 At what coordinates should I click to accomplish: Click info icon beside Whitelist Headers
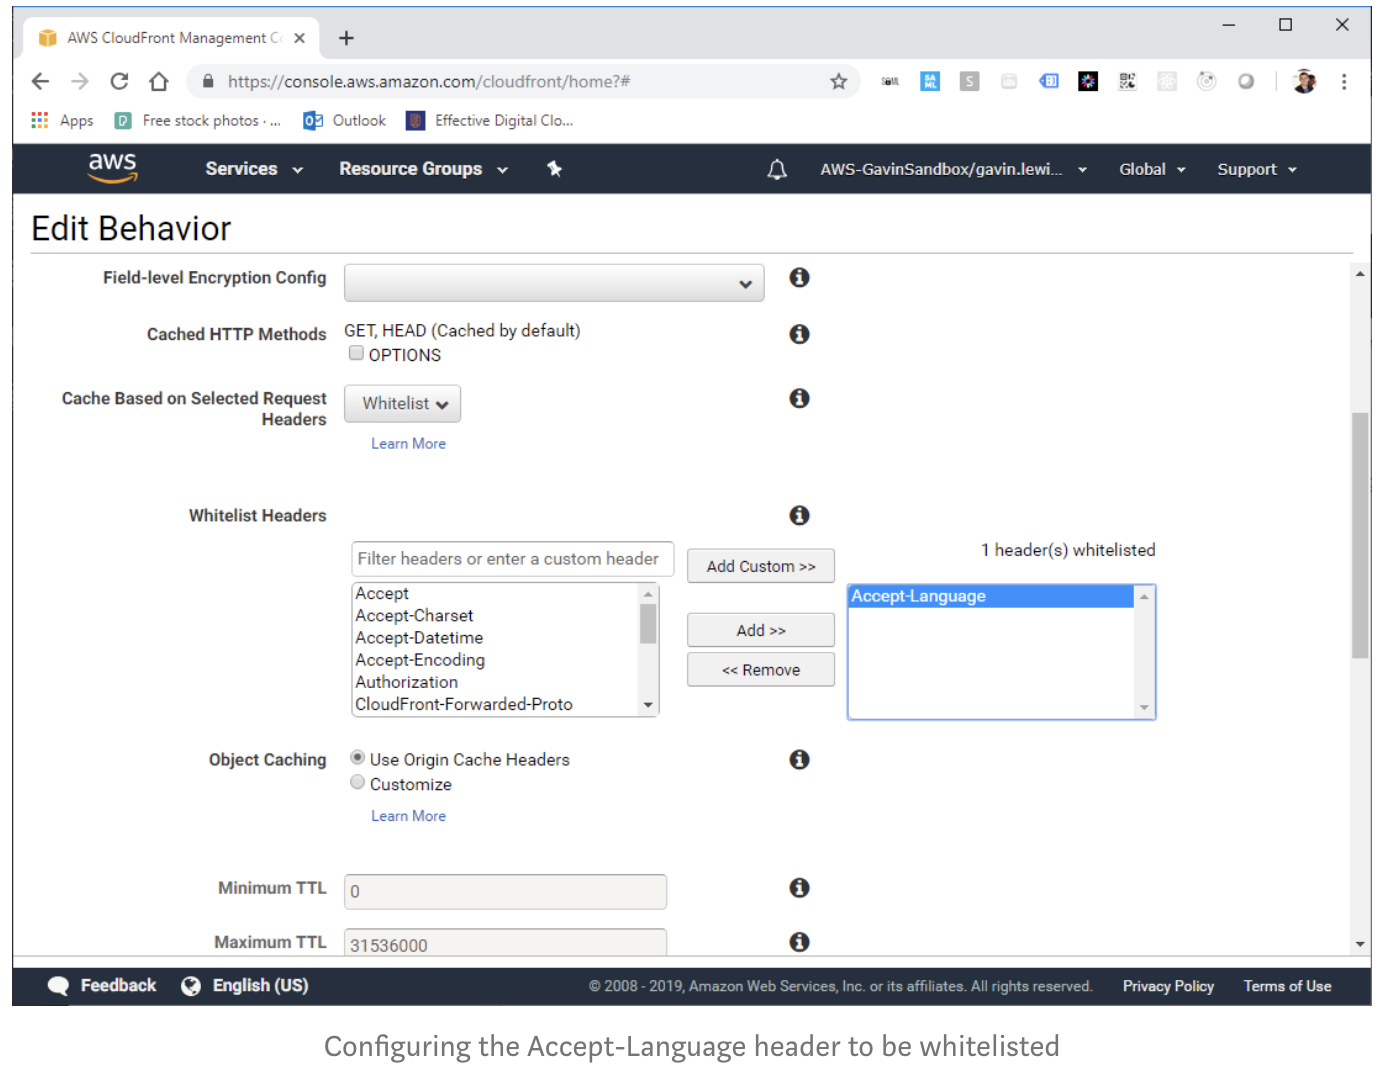799,515
